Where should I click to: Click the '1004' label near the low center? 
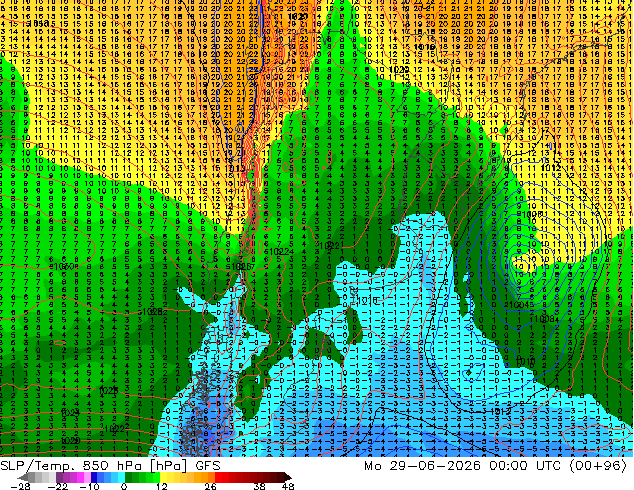point(521,304)
